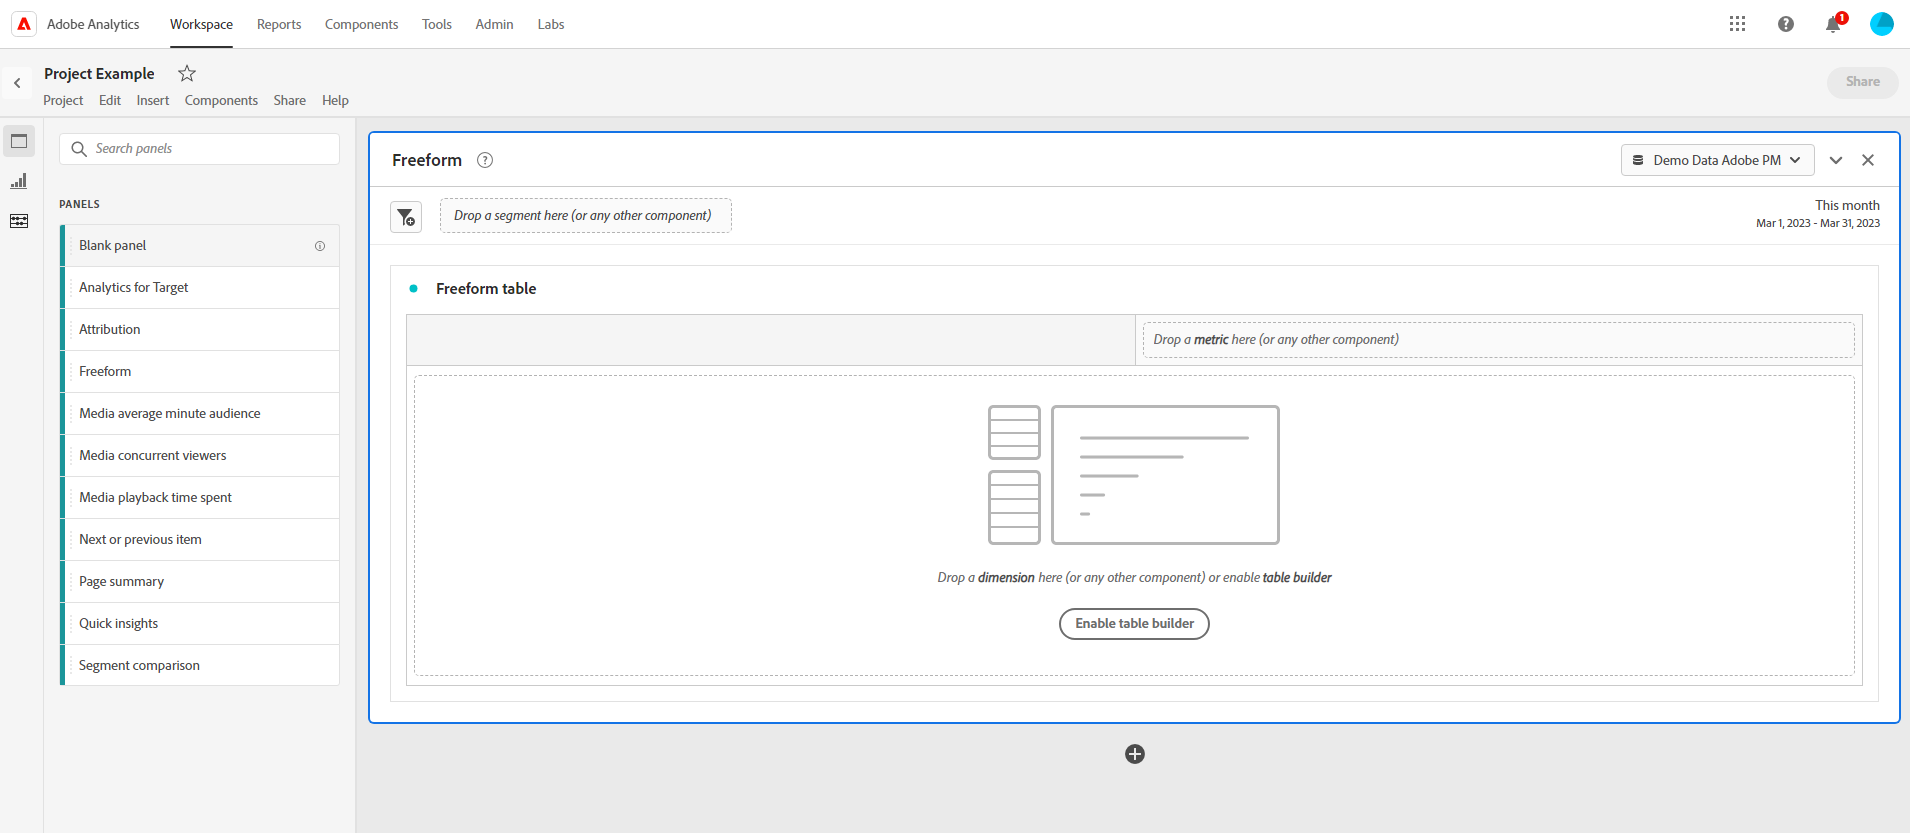Click the segment drop zone field

click(586, 216)
